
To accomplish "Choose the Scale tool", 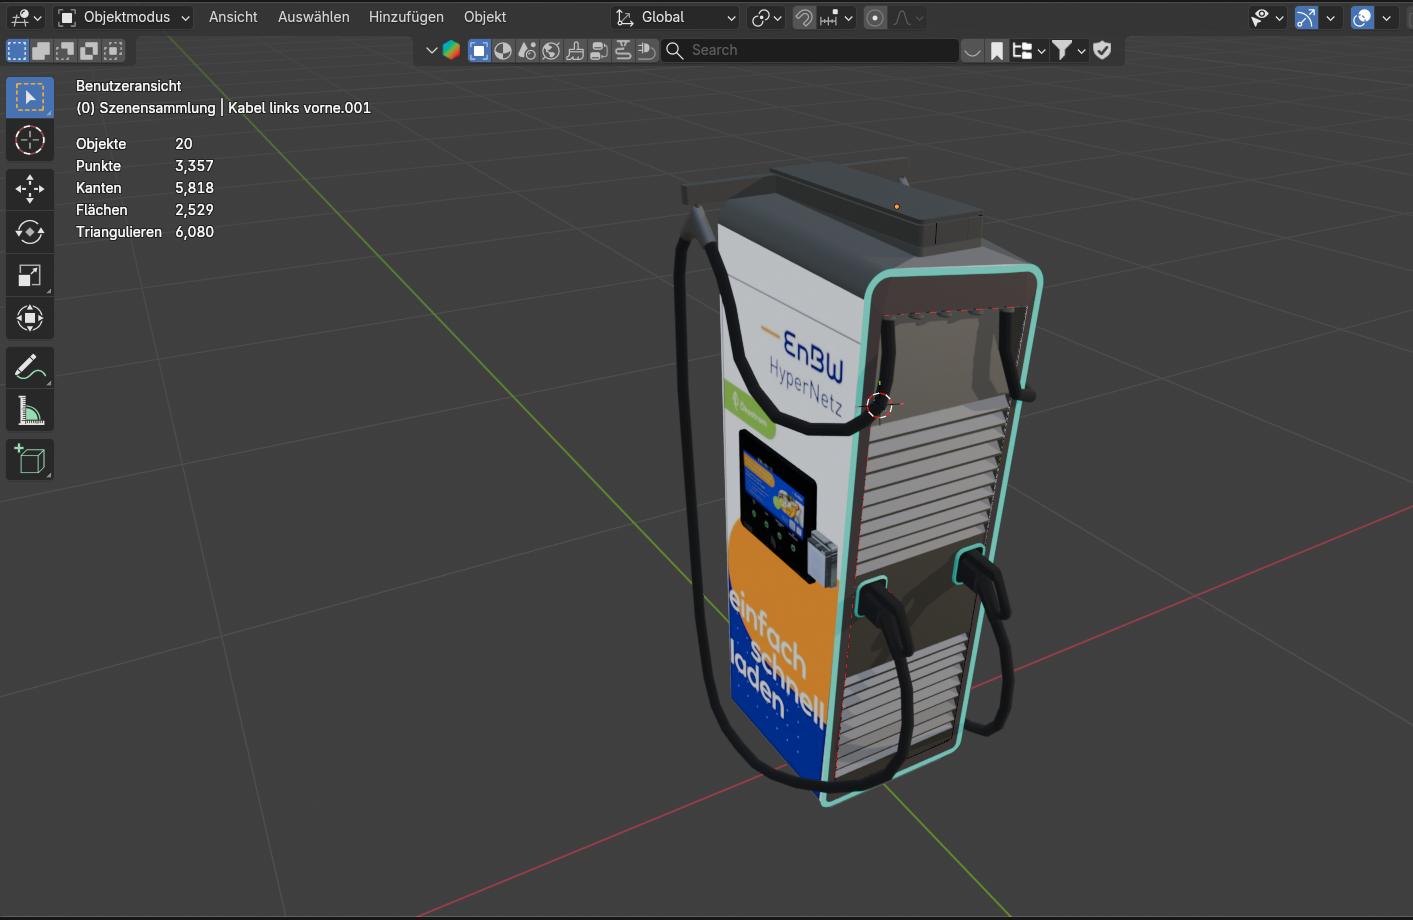I will pos(30,276).
